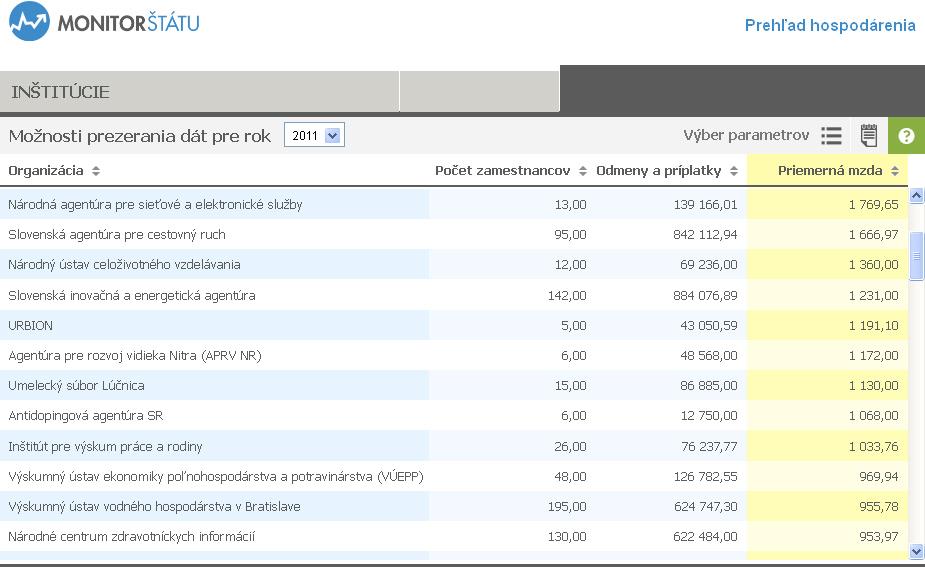
Task: Sort by Počet zamestnancov arrows
Action: click(x=583, y=171)
